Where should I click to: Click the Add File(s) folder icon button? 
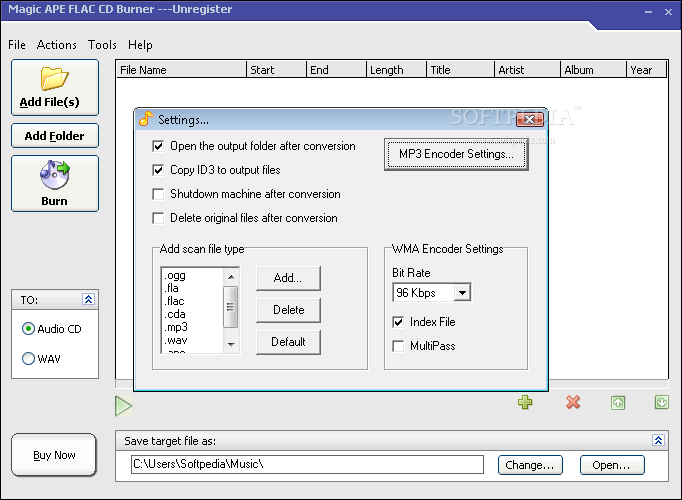point(55,87)
